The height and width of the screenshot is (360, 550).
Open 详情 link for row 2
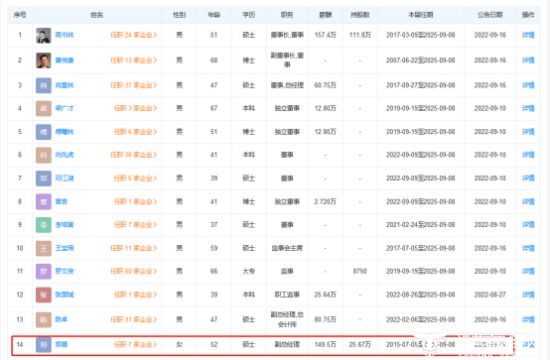pyautogui.click(x=528, y=60)
